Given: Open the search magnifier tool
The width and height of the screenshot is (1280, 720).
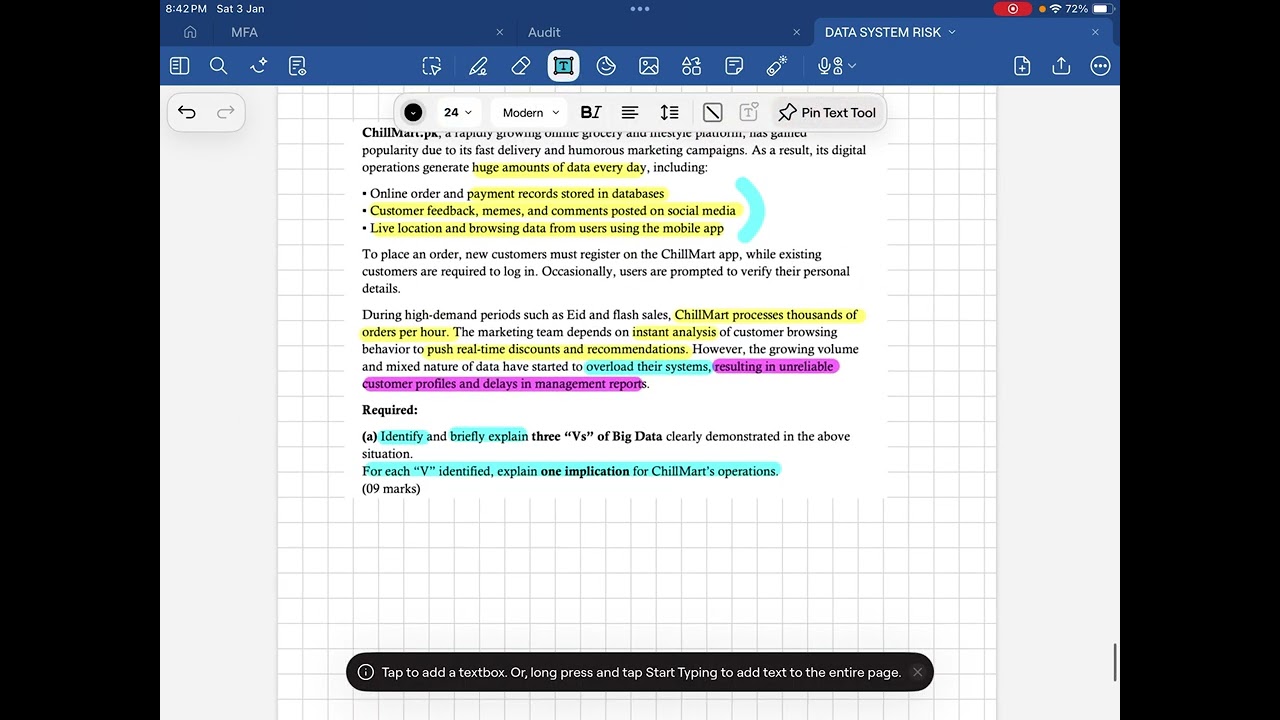Looking at the screenshot, I should point(218,66).
